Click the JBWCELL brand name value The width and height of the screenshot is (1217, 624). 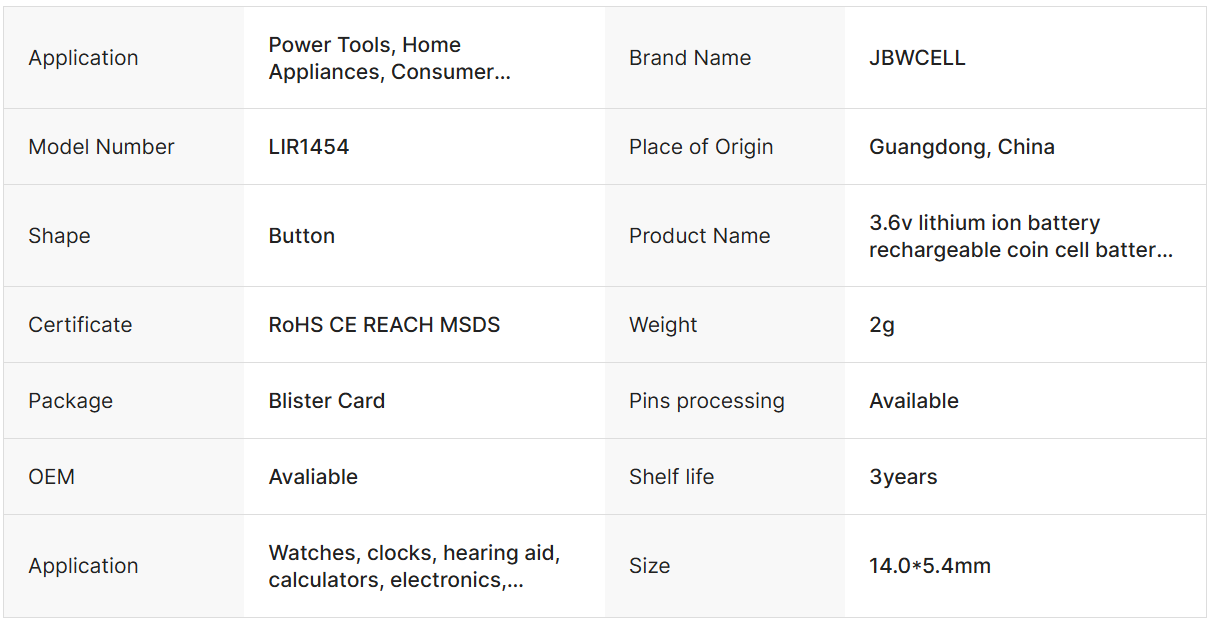pos(917,58)
